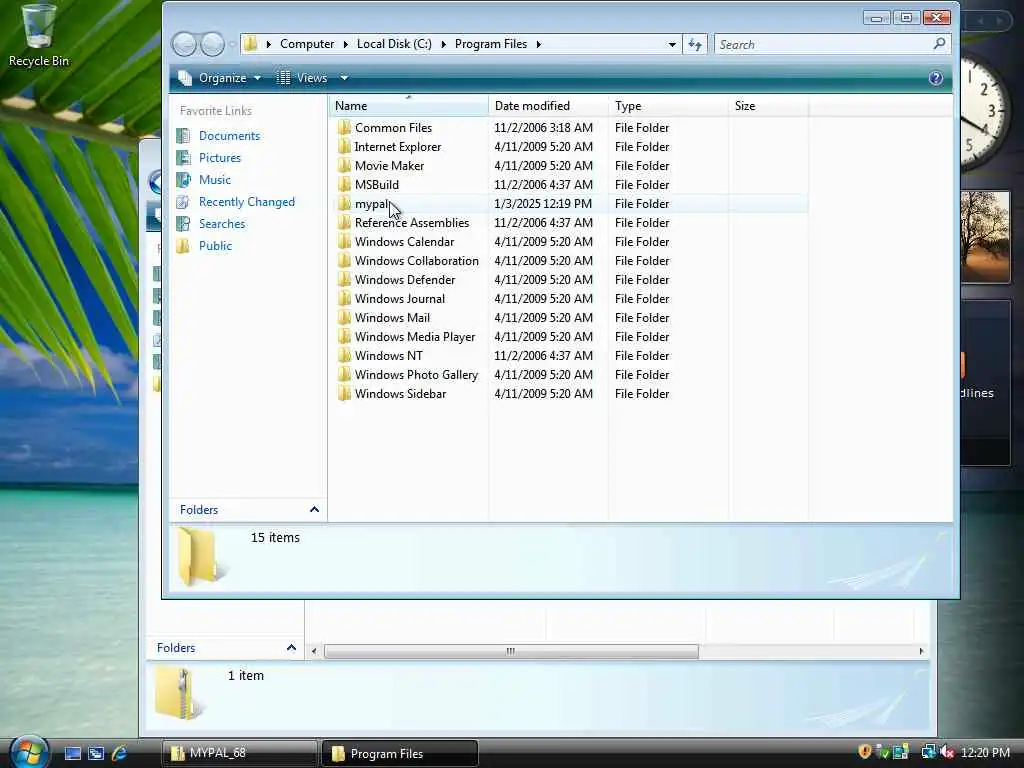Open the Help question mark icon

pos(935,78)
